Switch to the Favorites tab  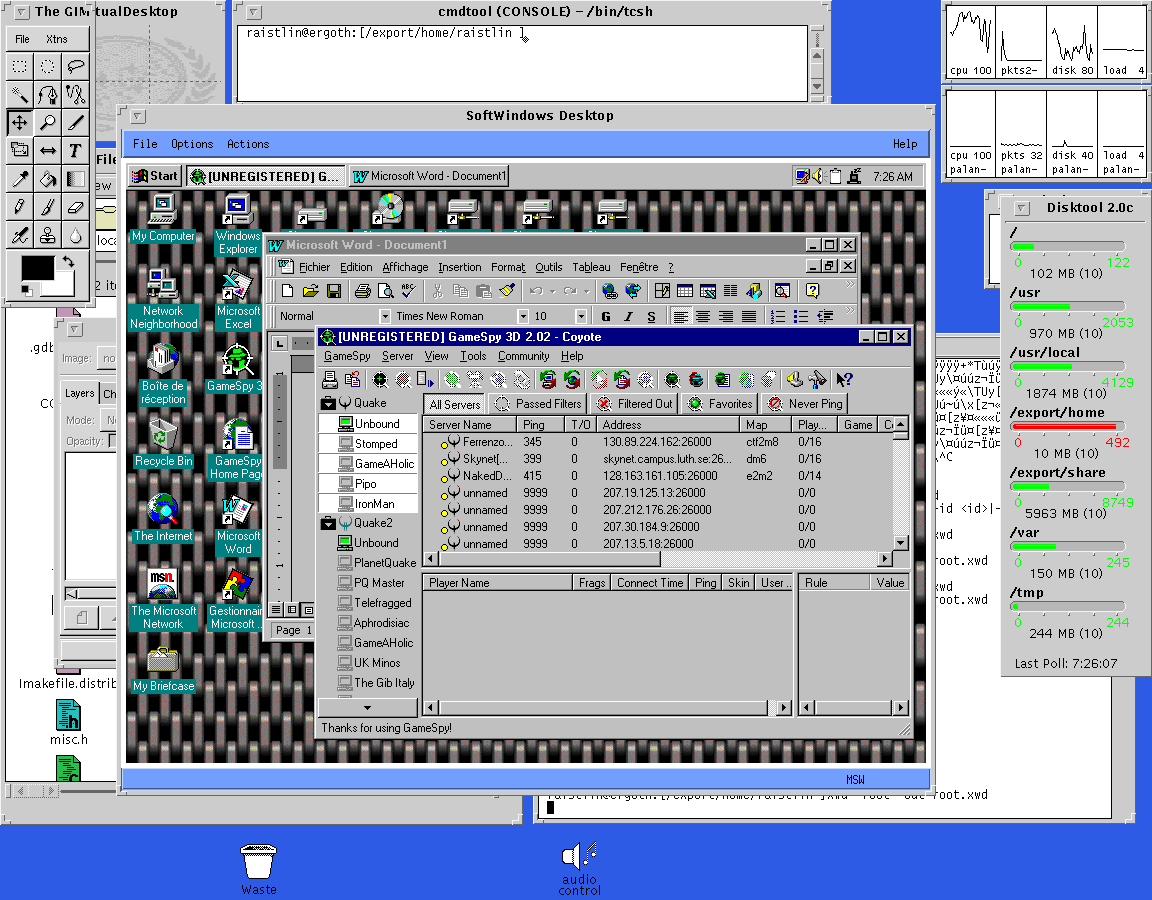tap(720, 403)
